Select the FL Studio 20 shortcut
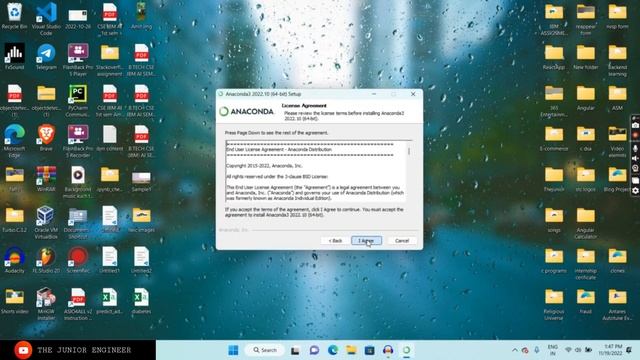This screenshot has width=640, height=360. click(46, 260)
